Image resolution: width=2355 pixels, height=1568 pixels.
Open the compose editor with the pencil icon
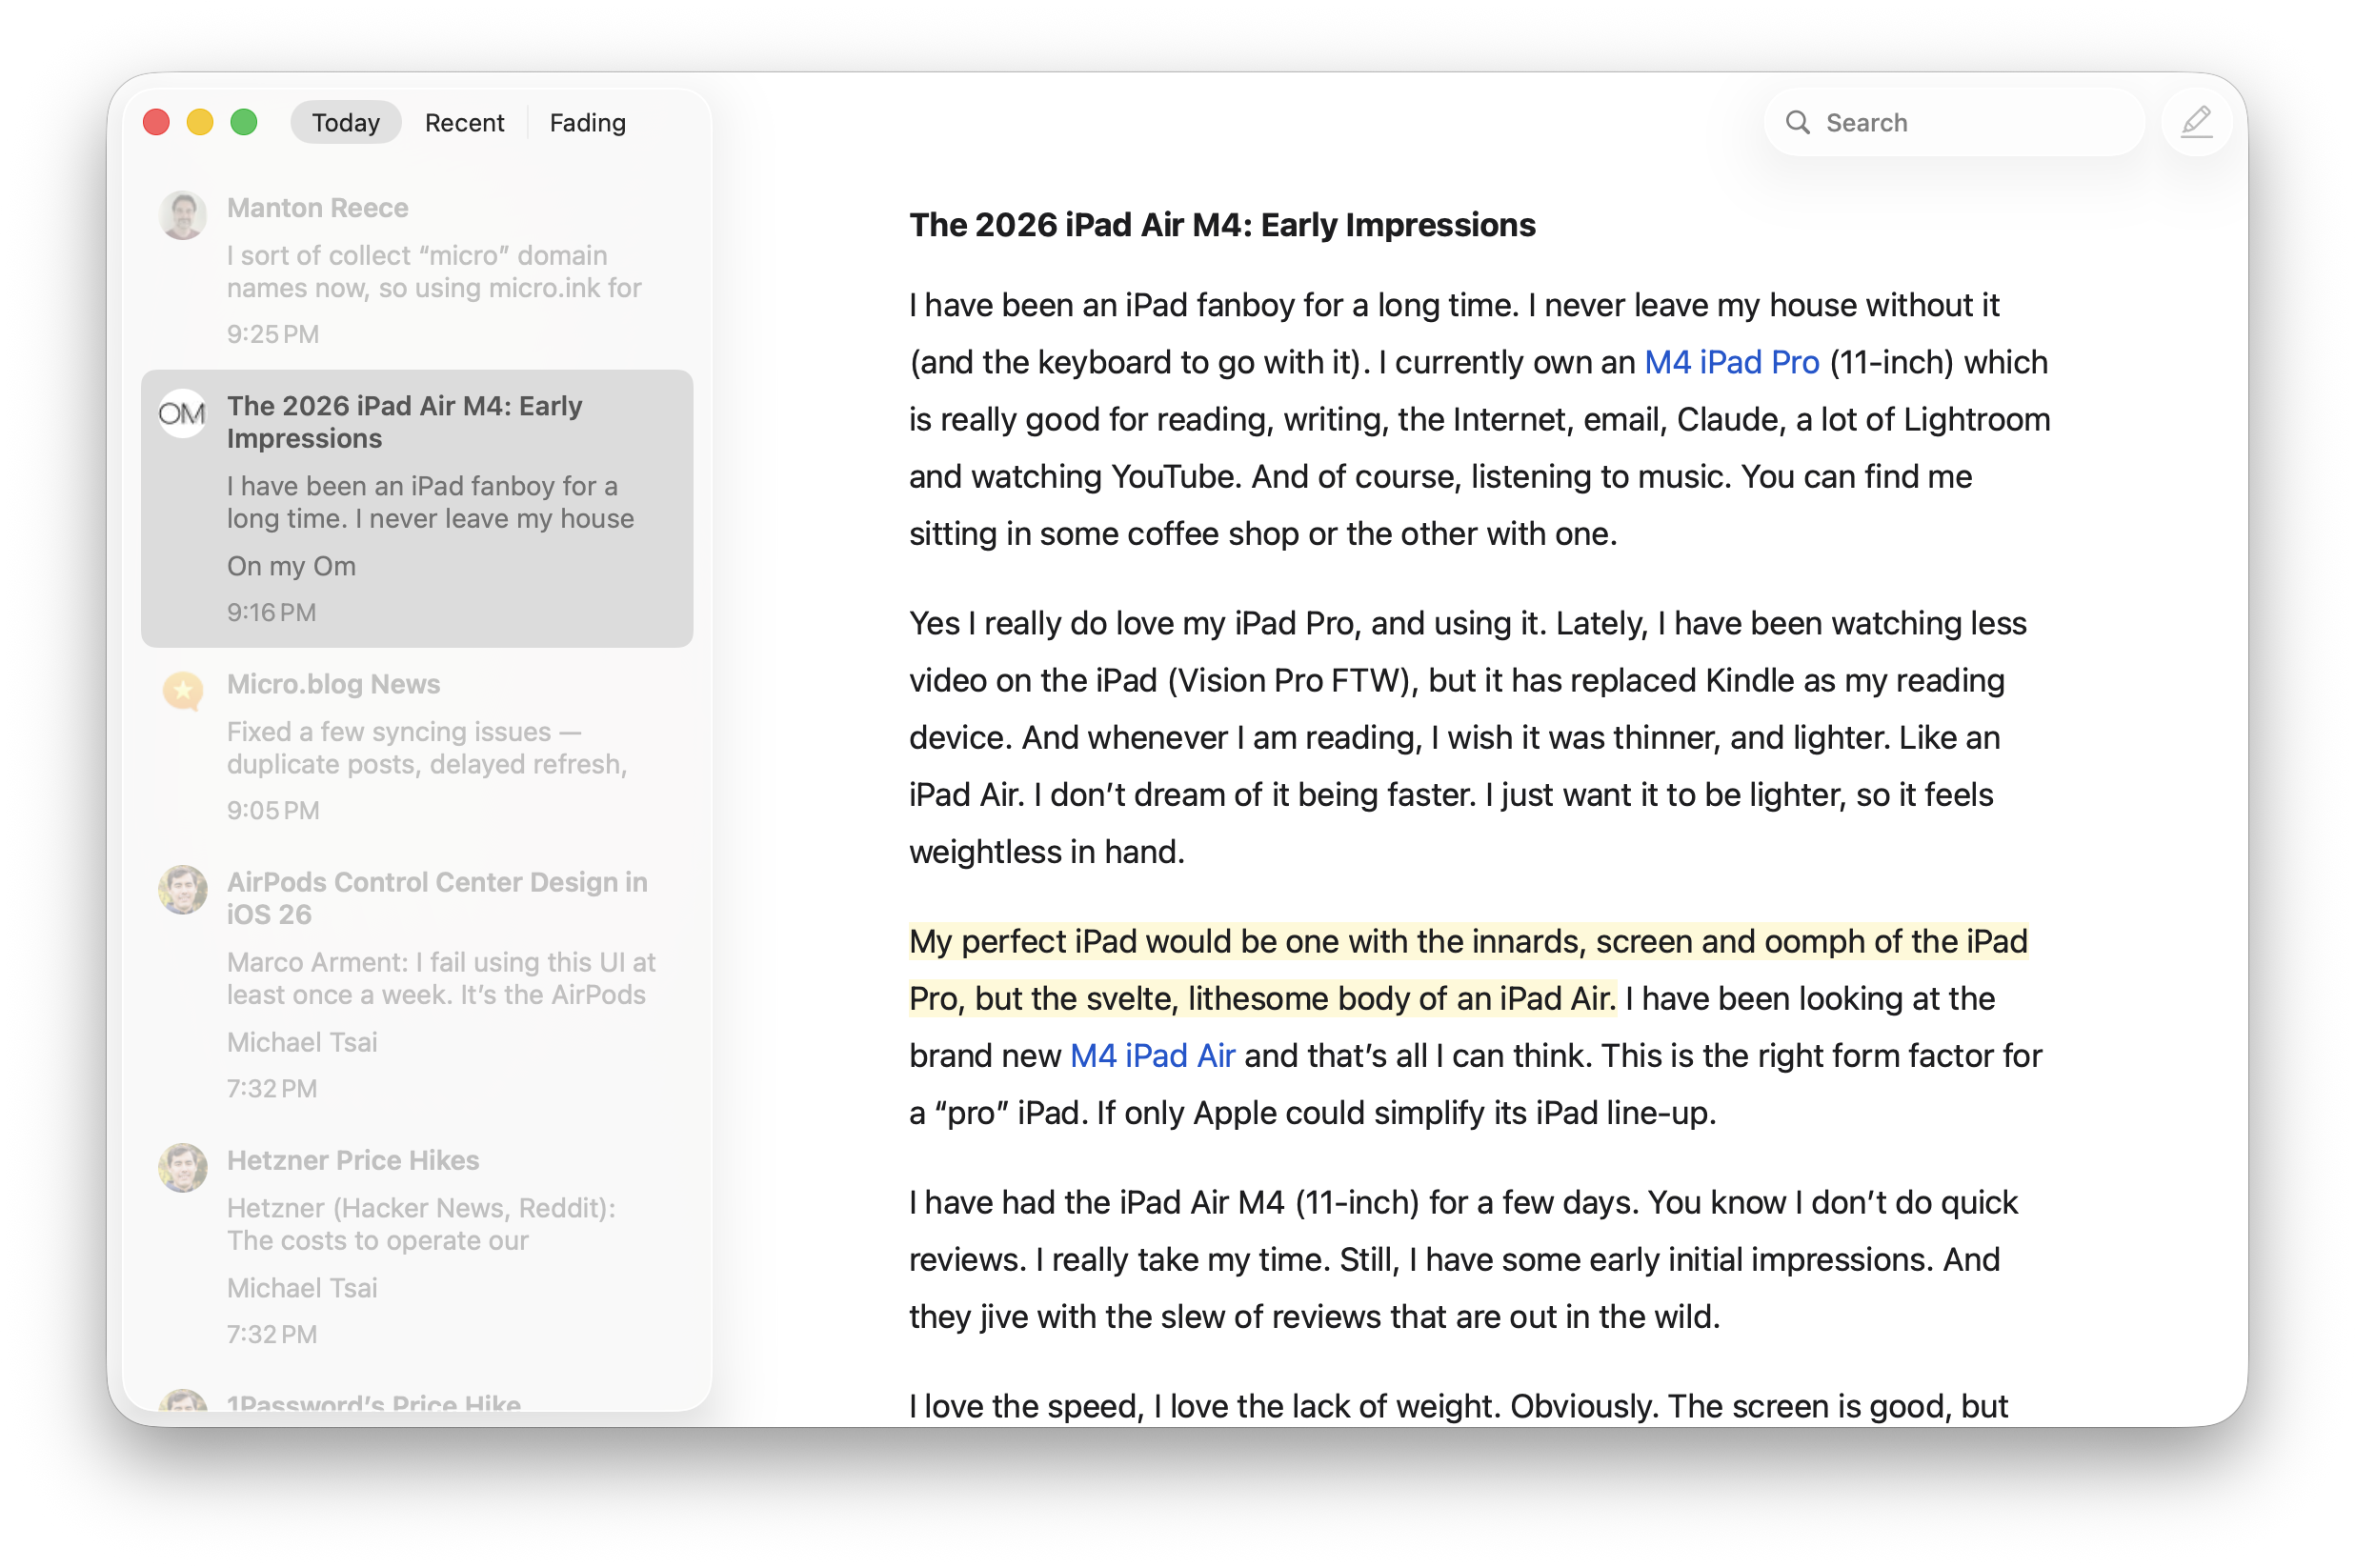[2196, 121]
